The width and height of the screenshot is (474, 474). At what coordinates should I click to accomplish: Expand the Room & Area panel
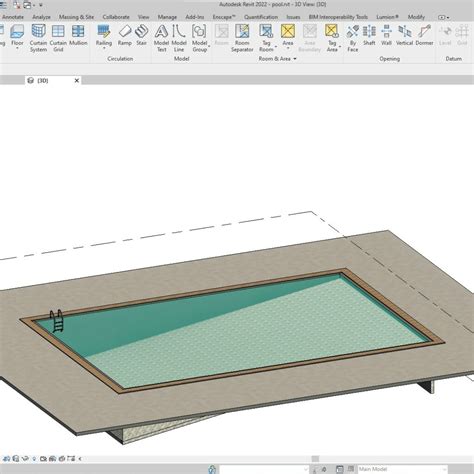[277, 59]
